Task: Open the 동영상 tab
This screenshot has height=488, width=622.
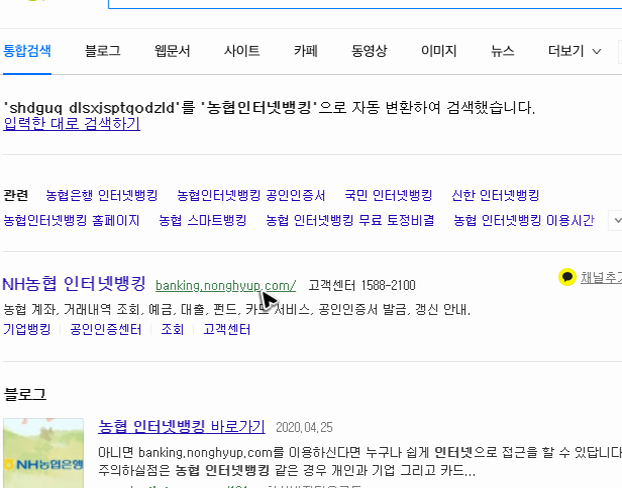Action: [x=369, y=51]
